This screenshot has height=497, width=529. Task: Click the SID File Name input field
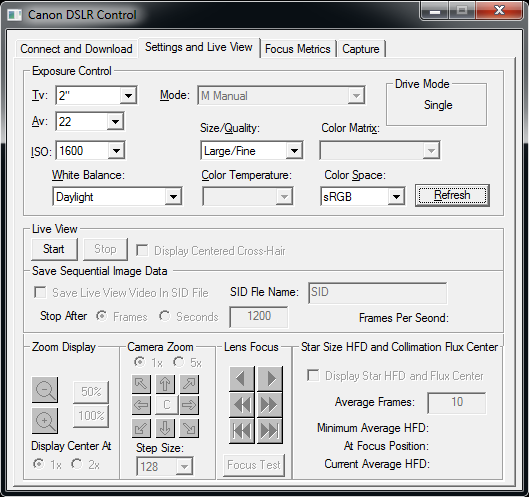tap(378, 293)
